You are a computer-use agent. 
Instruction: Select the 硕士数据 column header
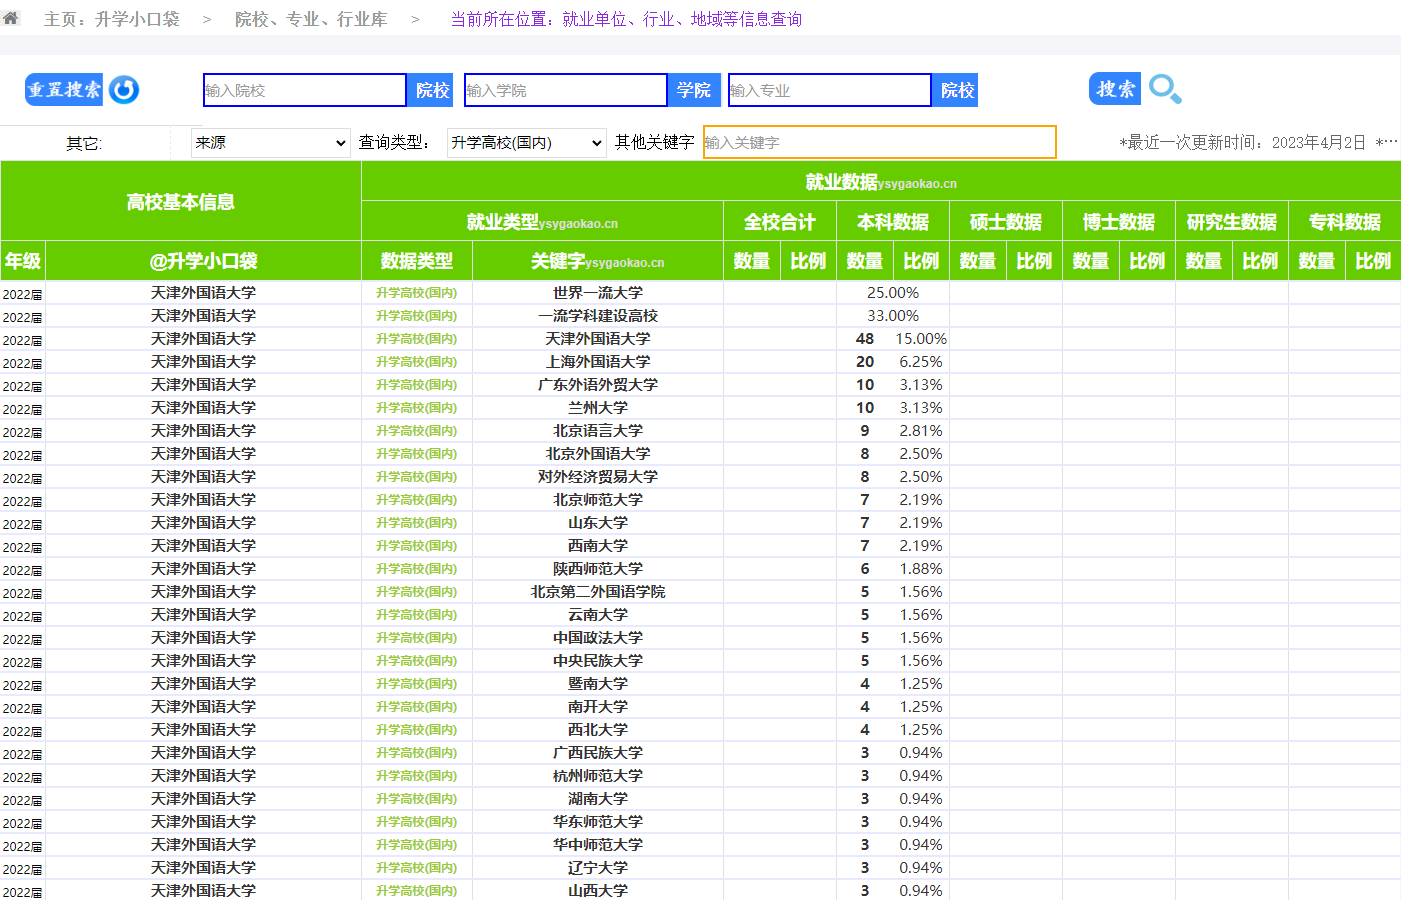1005,222
